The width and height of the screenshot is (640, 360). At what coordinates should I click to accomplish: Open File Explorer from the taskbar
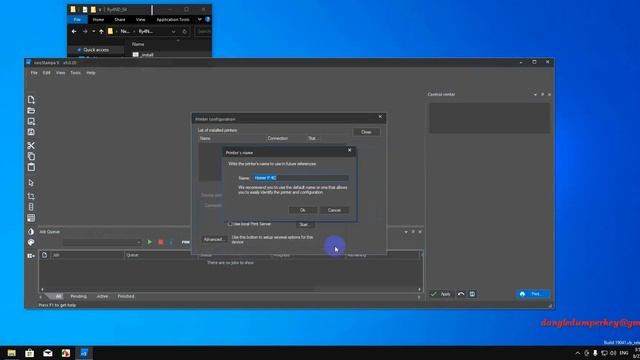coord(11,353)
